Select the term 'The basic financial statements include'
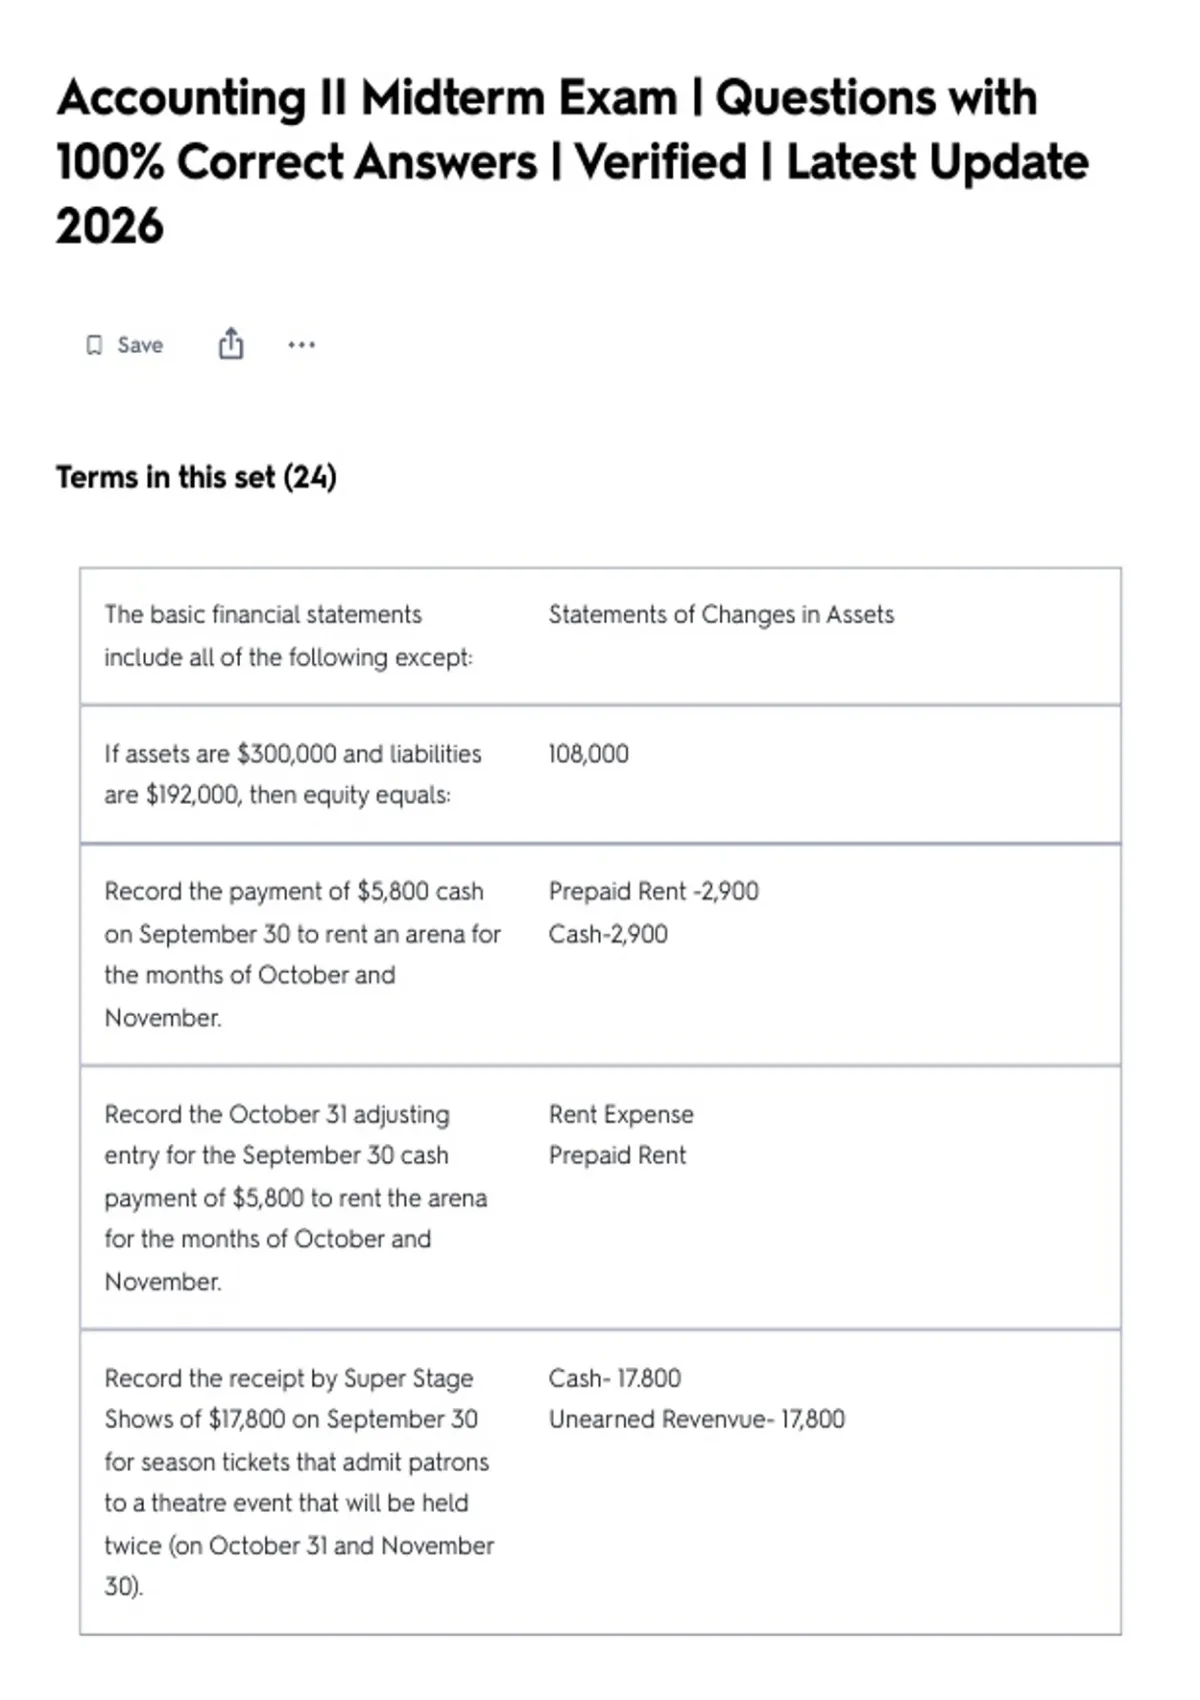This screenshot has height=1700, width=1200. click(289, 636)
